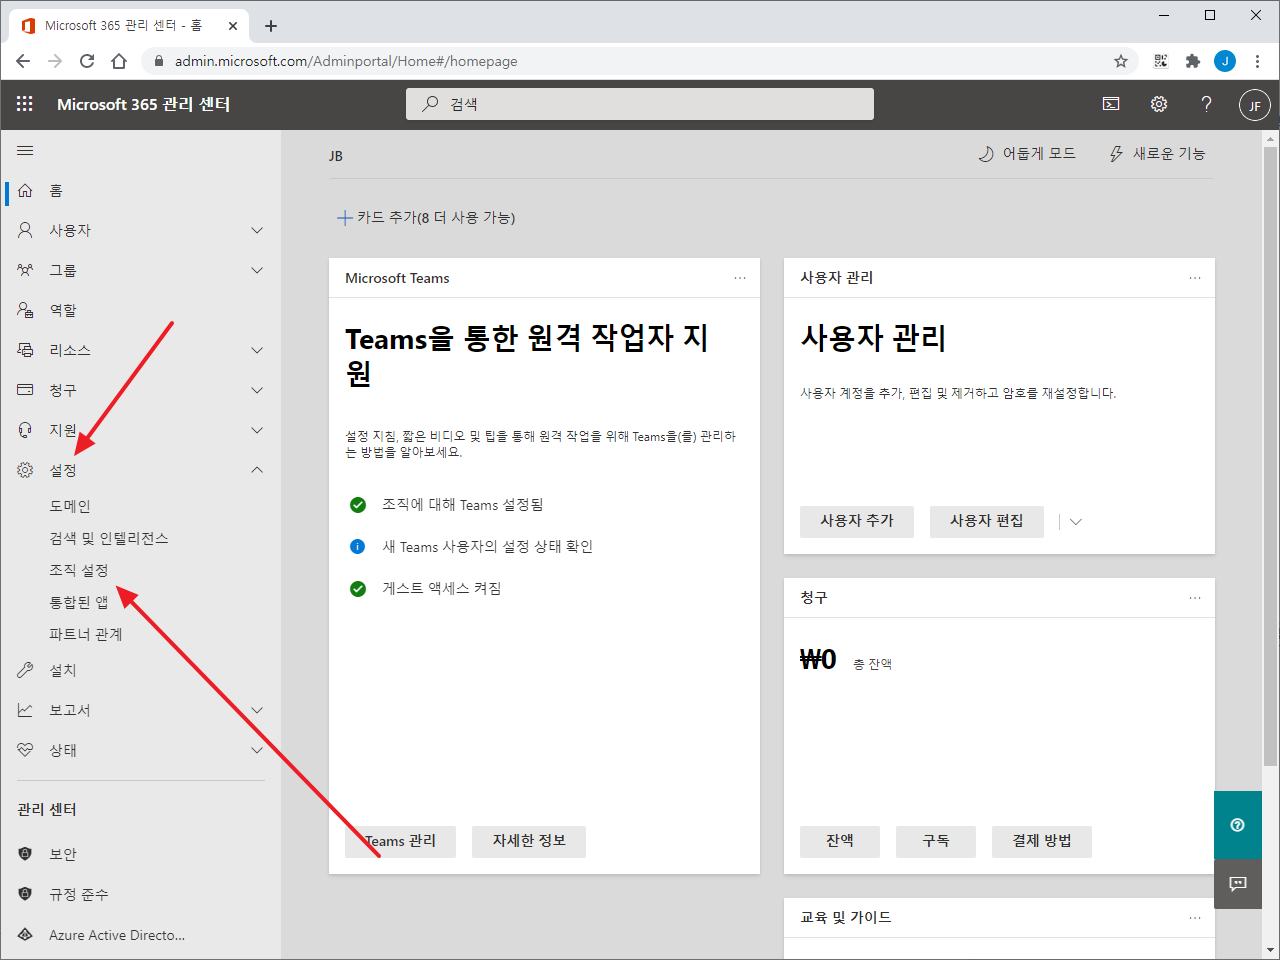Image resolution: width=1280 pixels, height=960 pixels.
Task: Click the Teams 관리 button
Action: 400,841
